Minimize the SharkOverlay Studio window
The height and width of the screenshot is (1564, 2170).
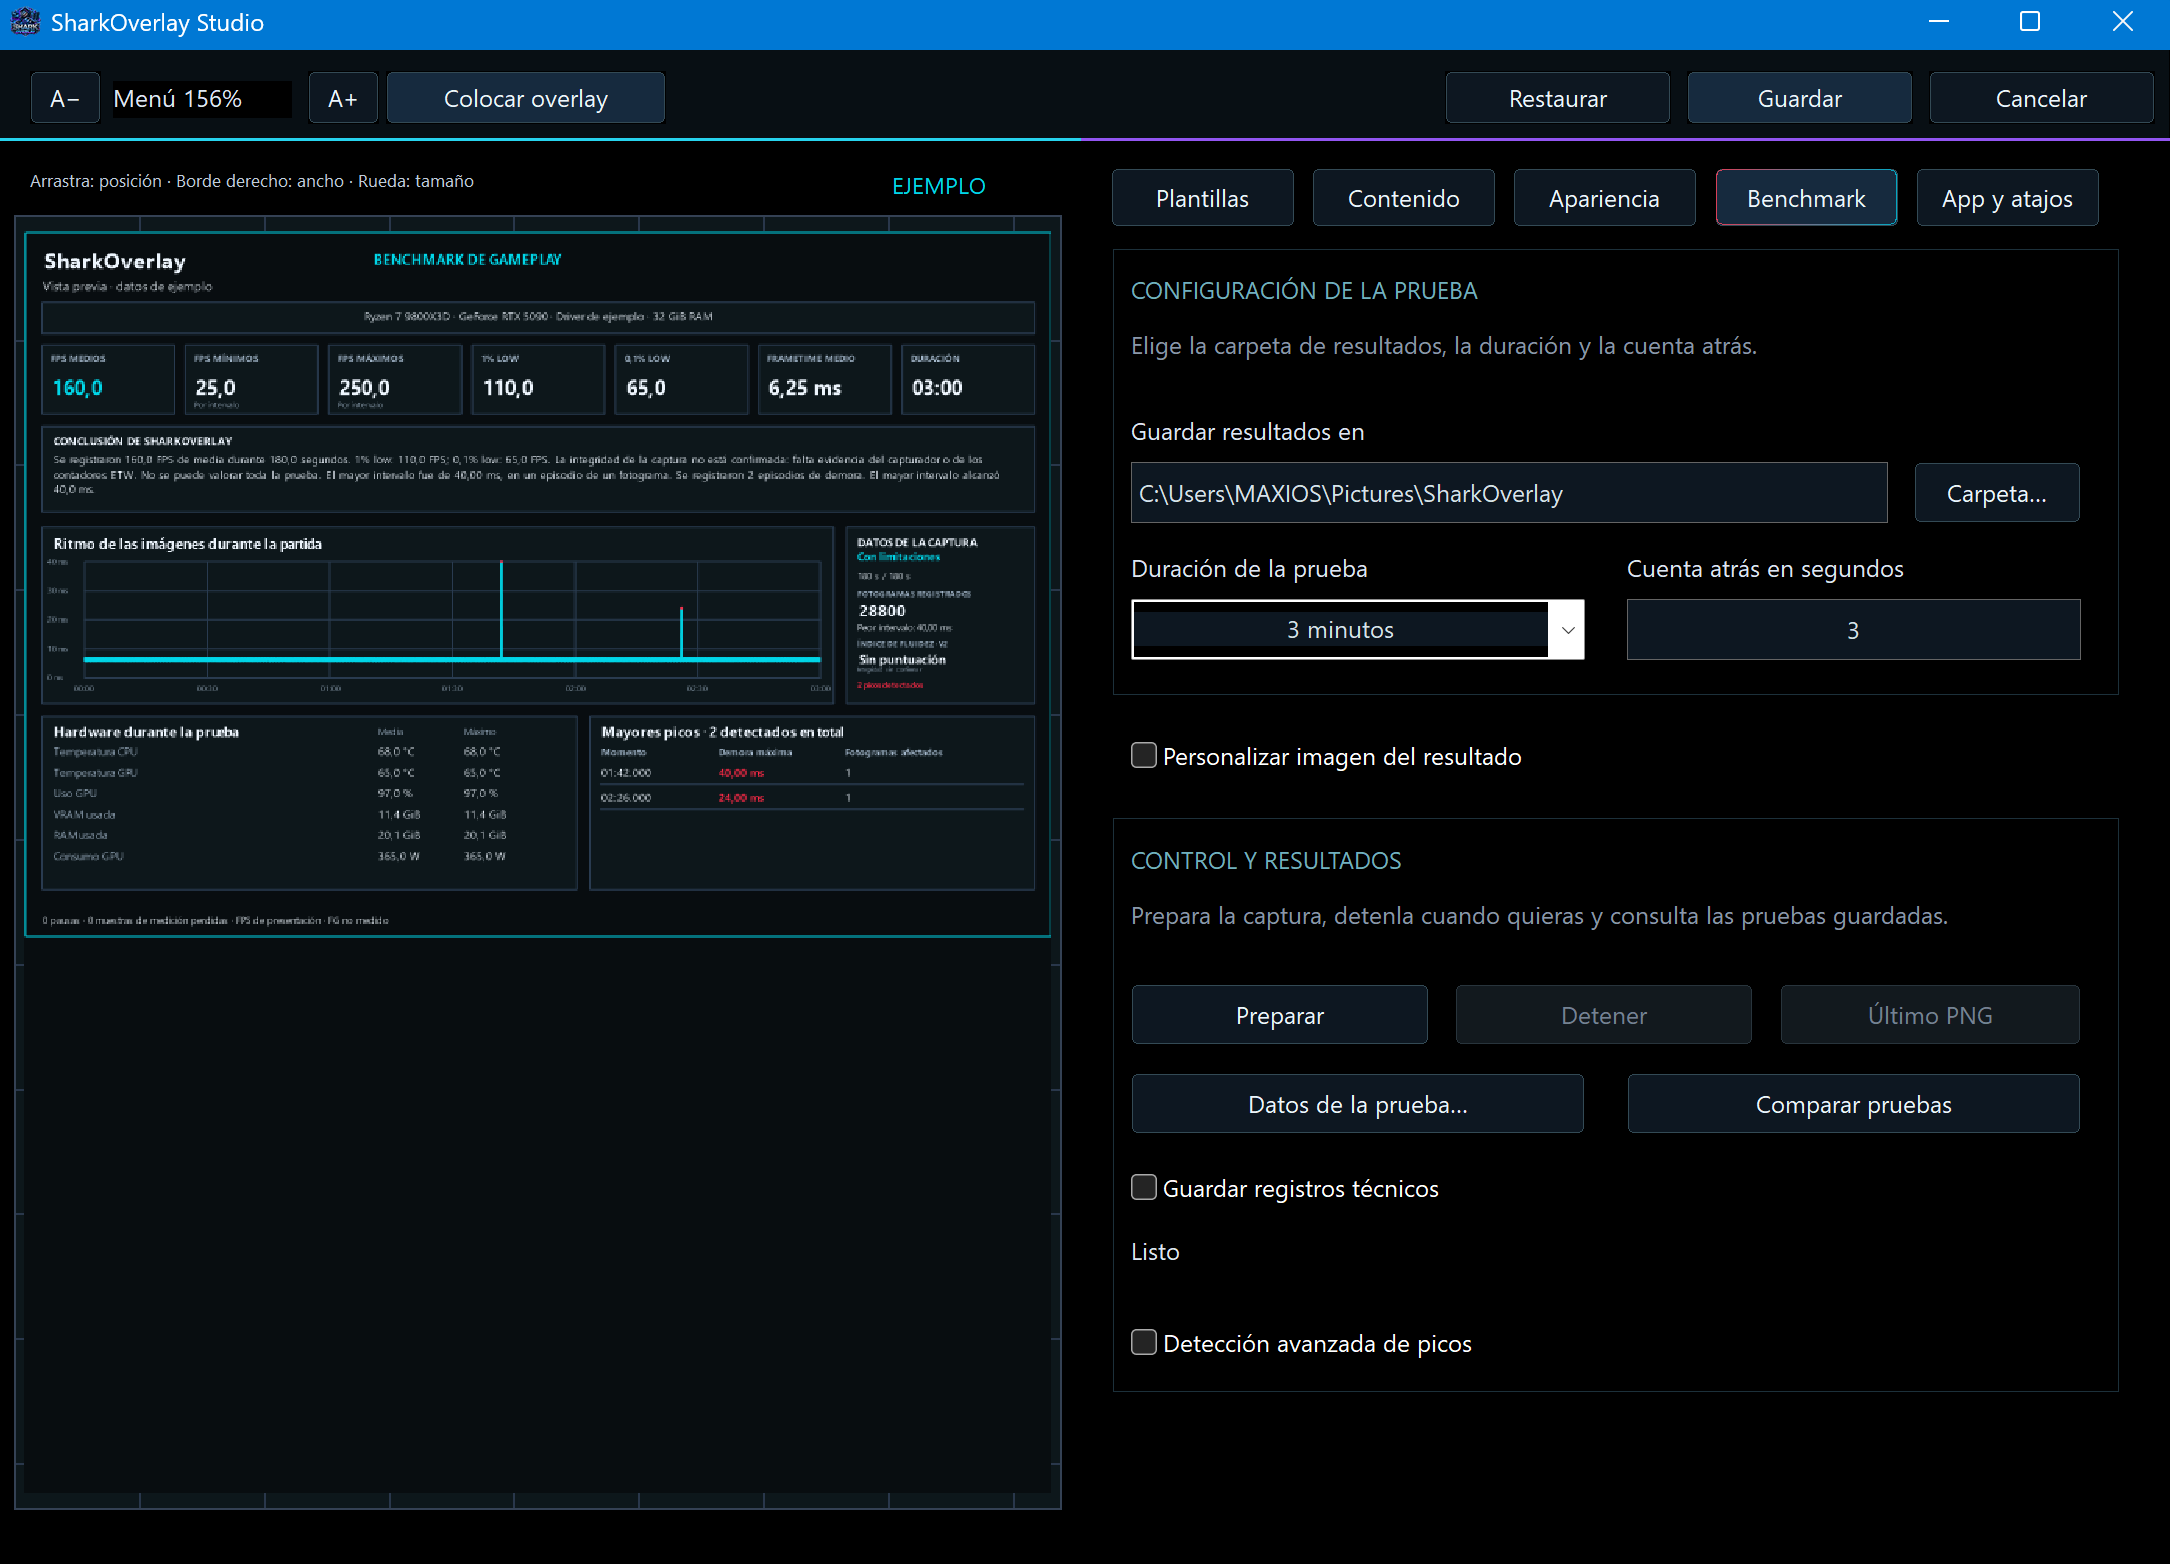(1939, 22)
